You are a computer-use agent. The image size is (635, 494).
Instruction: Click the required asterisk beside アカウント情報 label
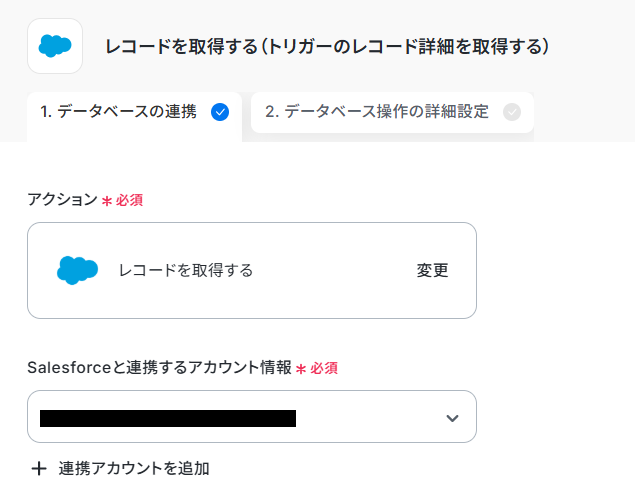coord(301,368)
